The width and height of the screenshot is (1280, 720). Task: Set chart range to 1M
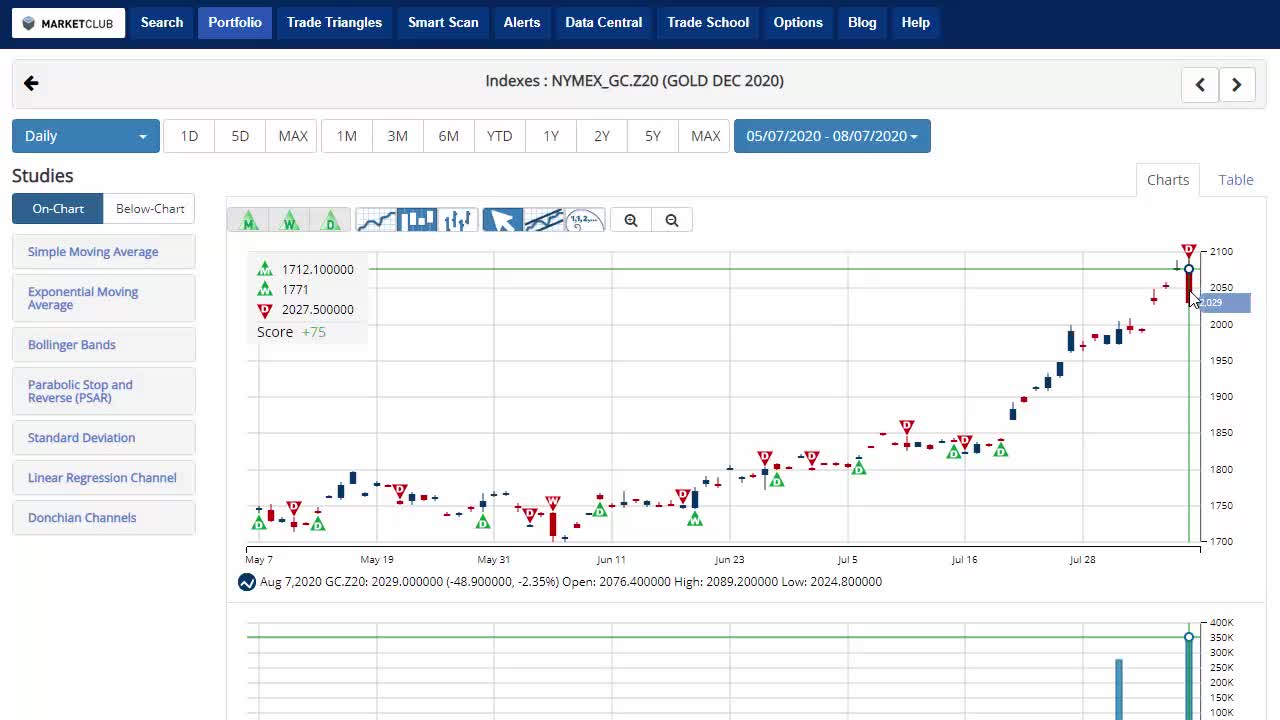point(347,136)
